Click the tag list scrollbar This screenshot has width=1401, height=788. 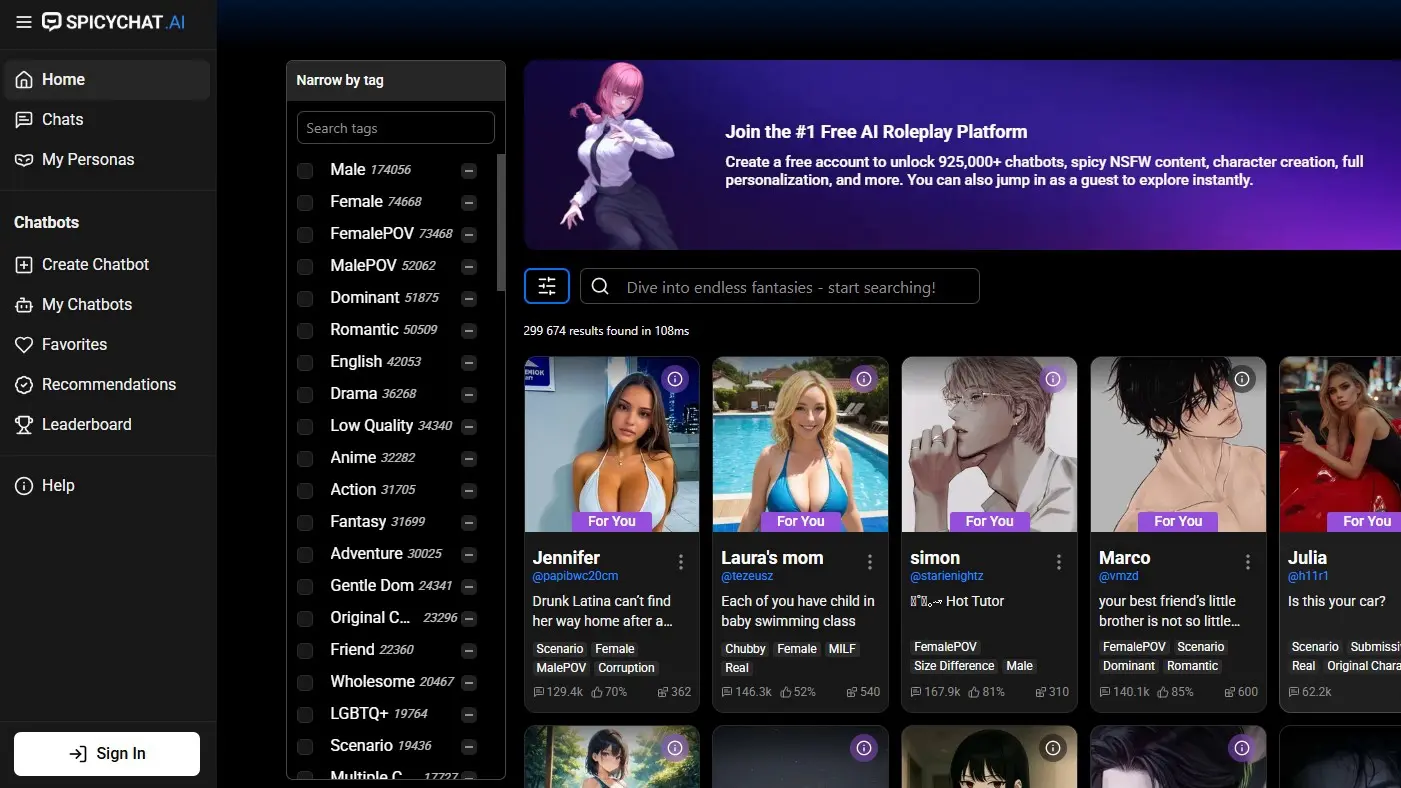[501, 222]
